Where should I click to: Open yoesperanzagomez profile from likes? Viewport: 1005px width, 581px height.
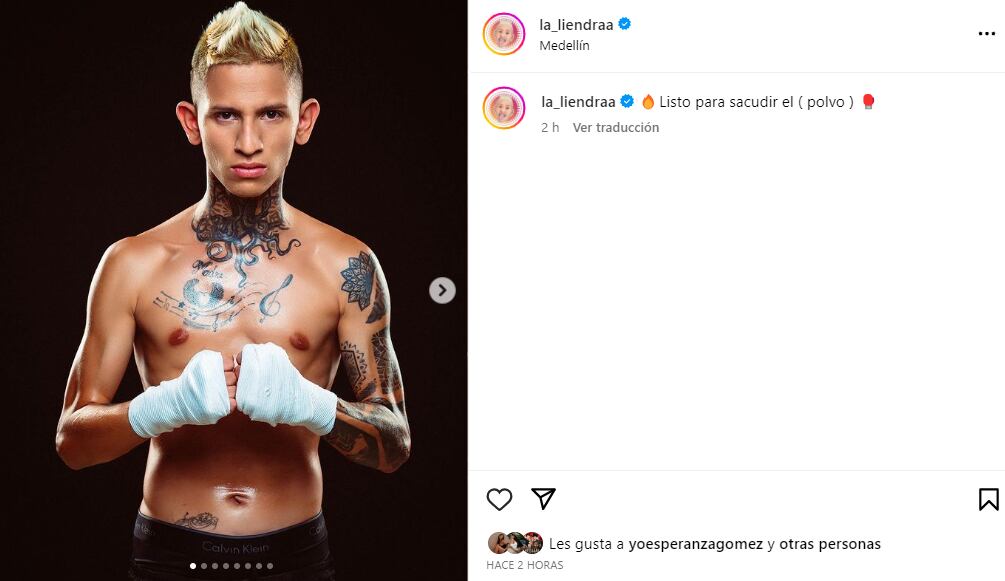695,544
